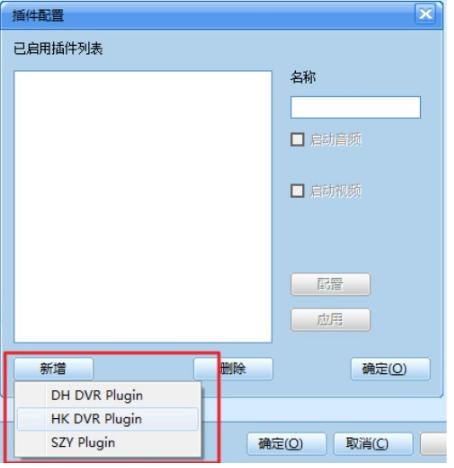Click the 删除 button
The height and width of the screenshot is (468, 454).
pyautogui.click(x=233, y=369)
